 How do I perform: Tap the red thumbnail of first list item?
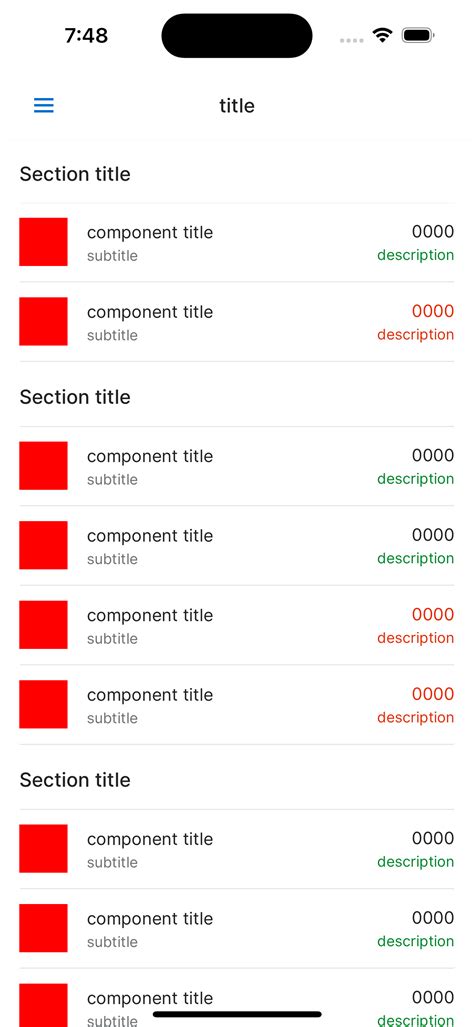pos(43,242)
